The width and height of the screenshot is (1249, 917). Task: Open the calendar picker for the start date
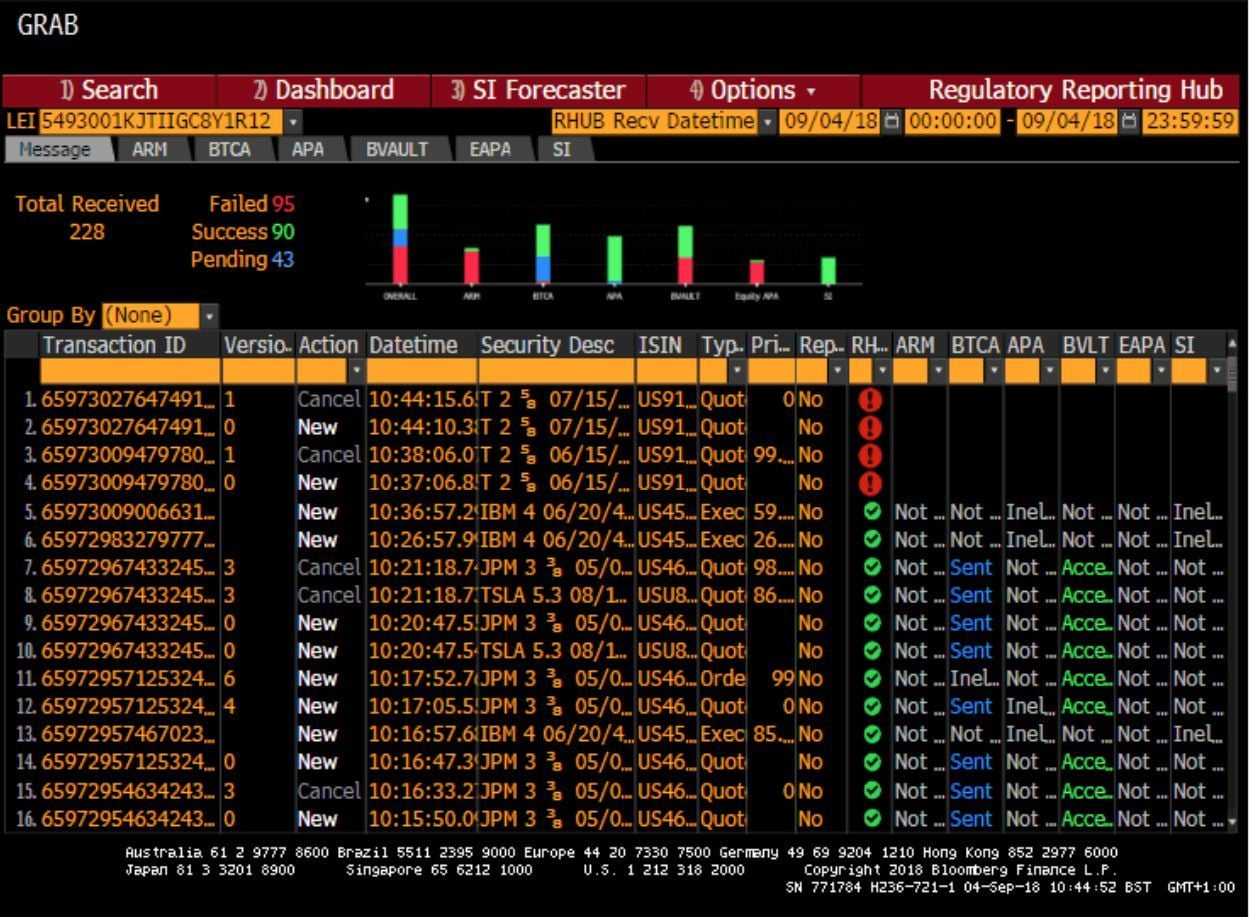(x=892, y=122)
